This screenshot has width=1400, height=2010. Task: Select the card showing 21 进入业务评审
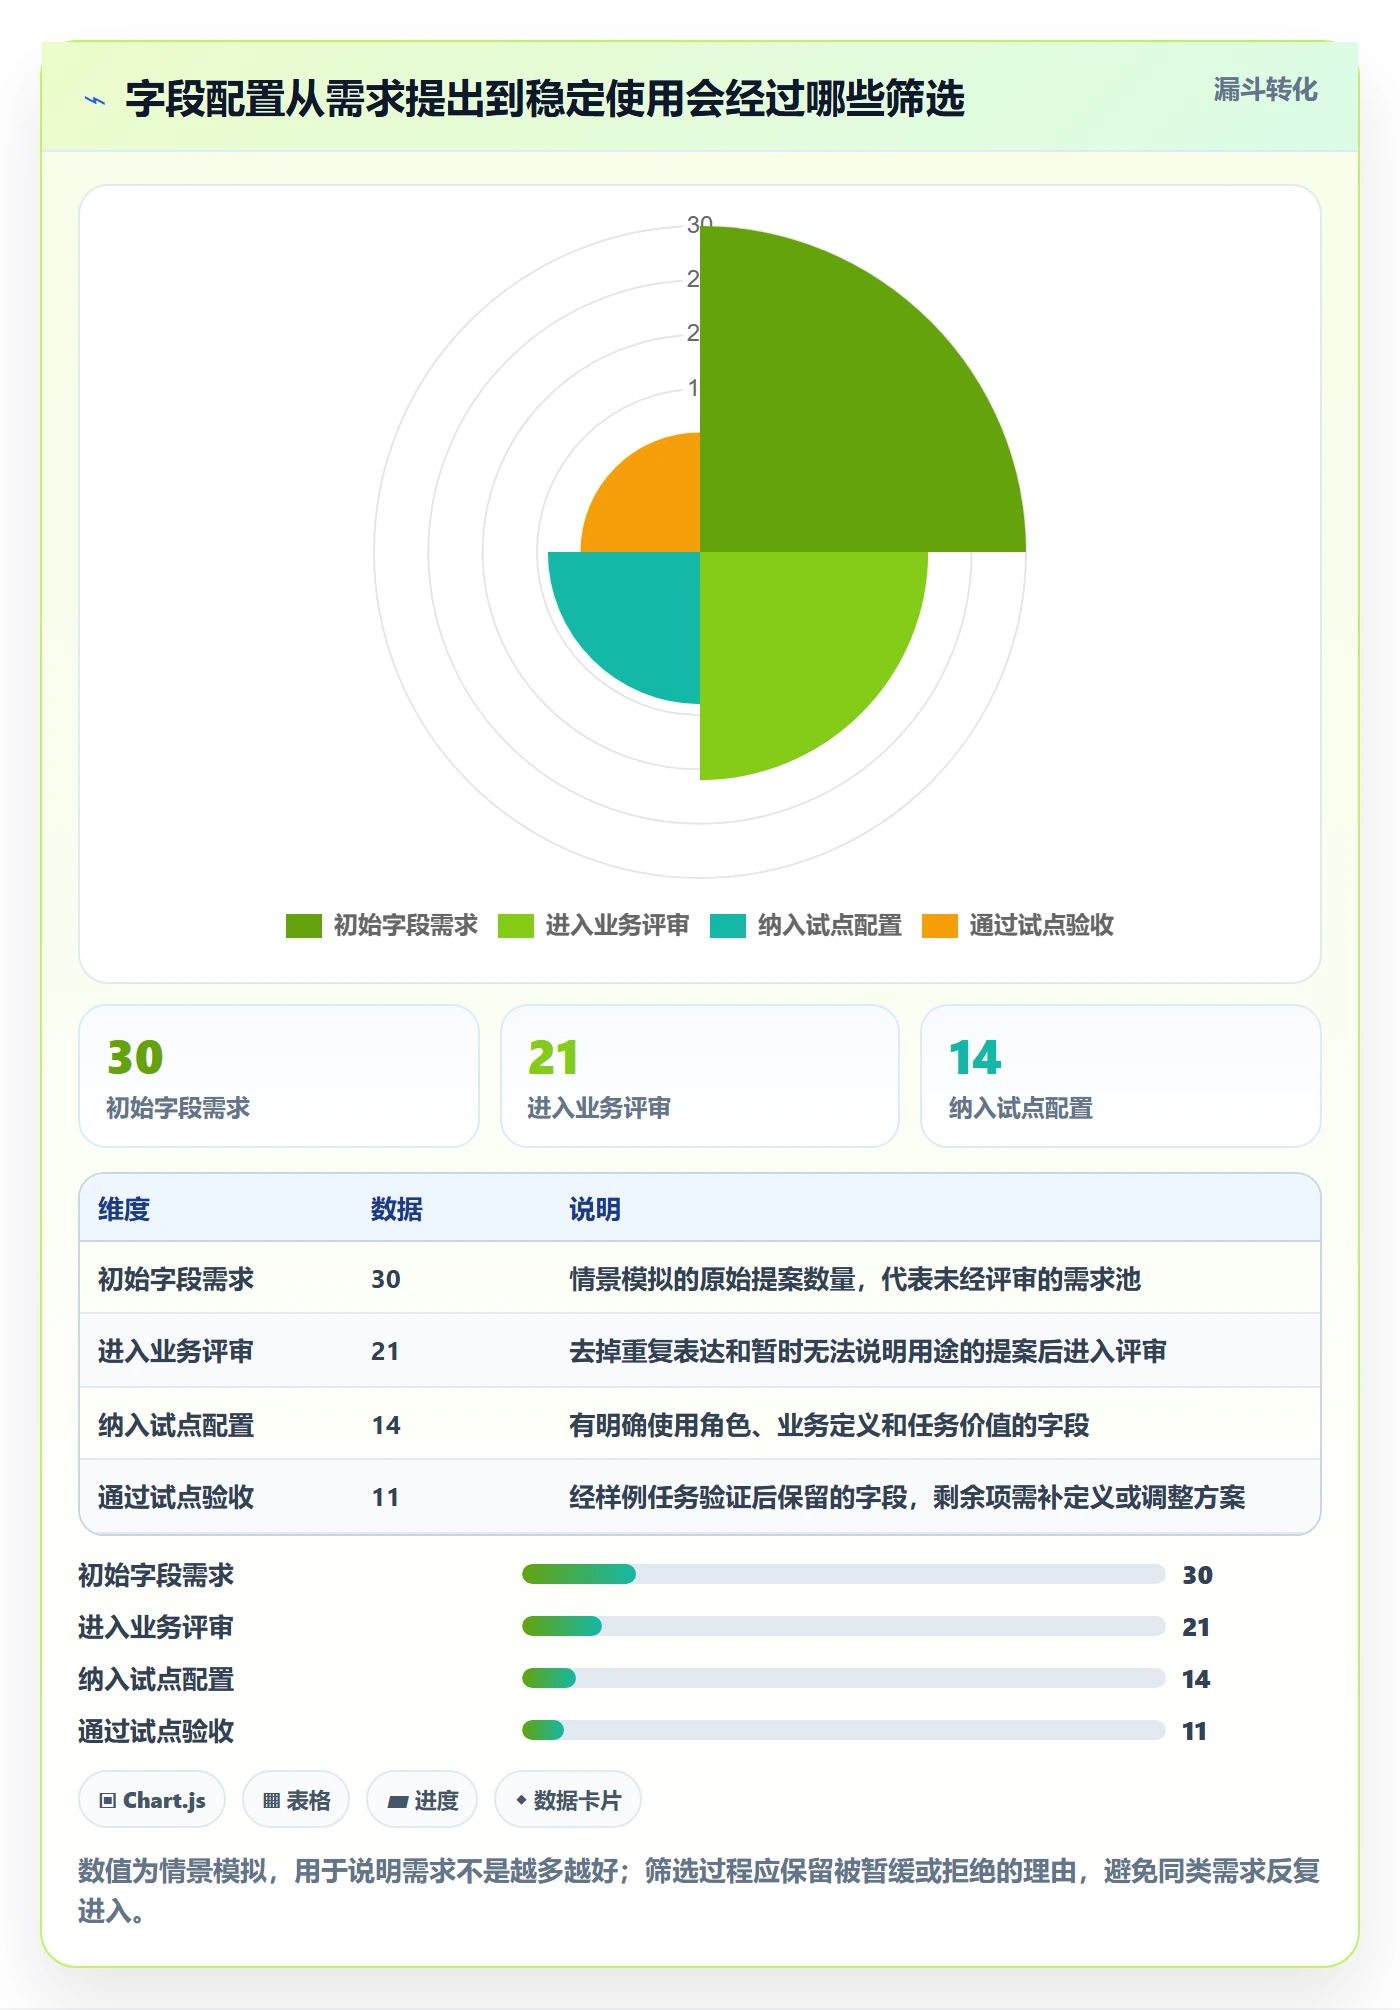coord(700,1076)
